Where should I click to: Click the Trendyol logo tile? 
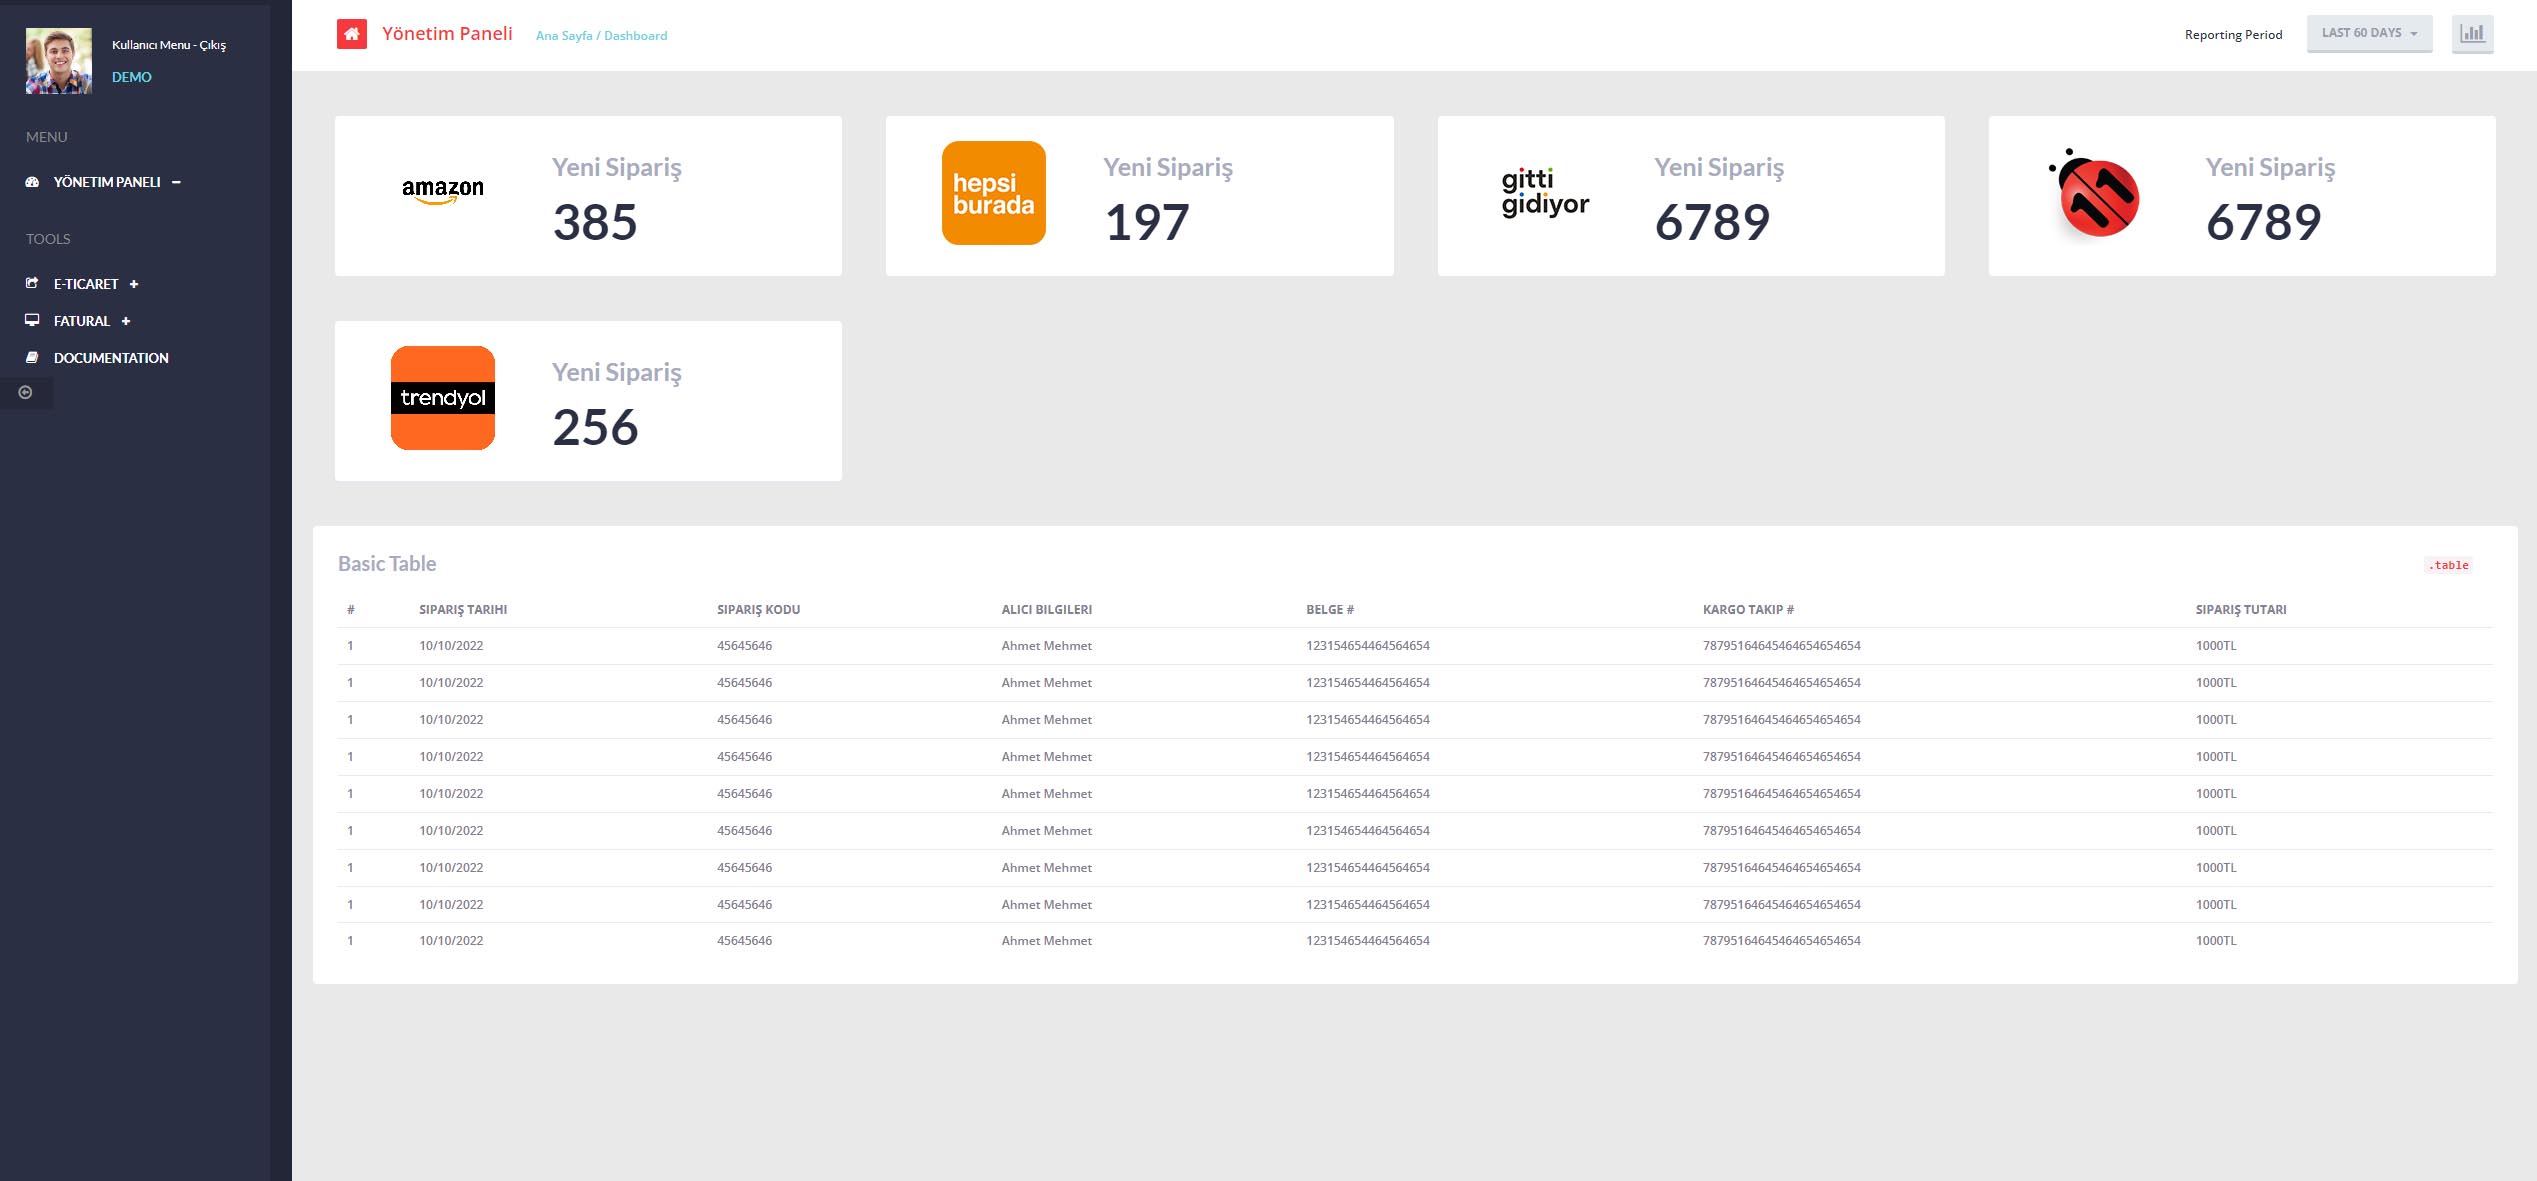tap(442, 398)
